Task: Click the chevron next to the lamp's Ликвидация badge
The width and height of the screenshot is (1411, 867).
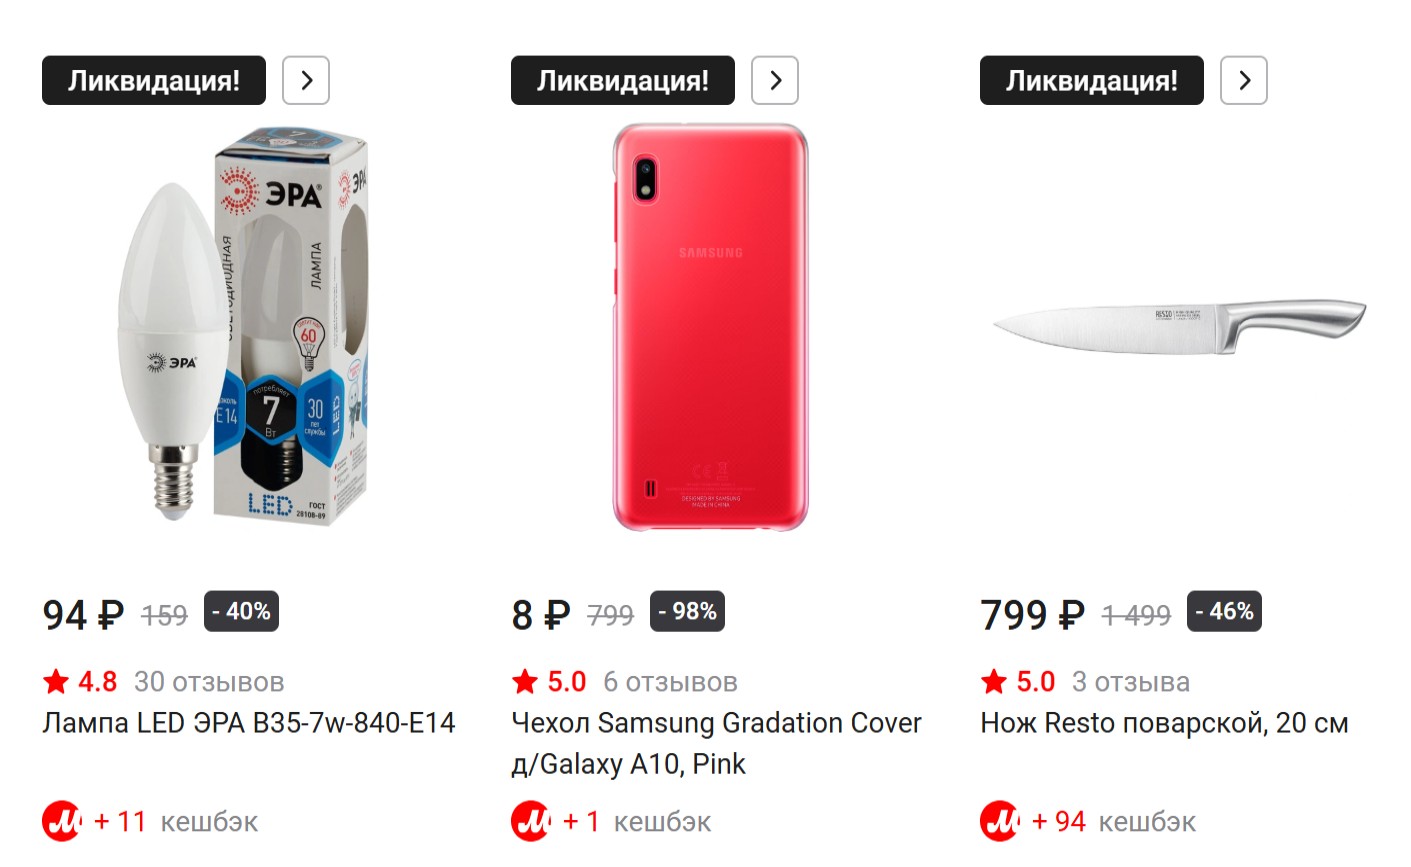Action: pos(306,81)
